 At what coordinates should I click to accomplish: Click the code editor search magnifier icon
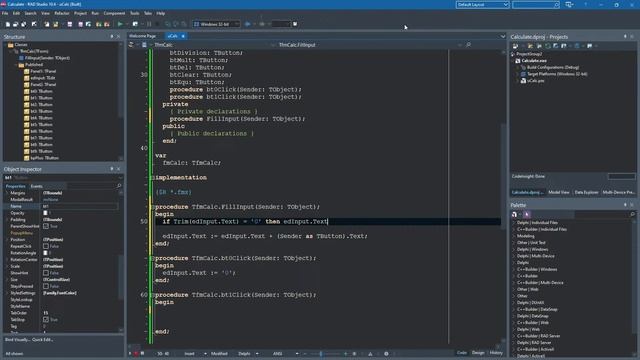pos(468,45)
